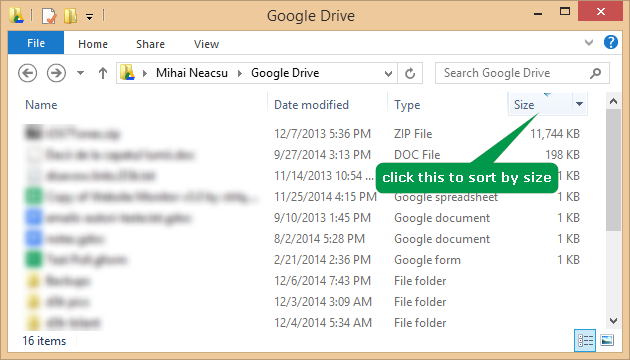Image resolution: width=630 pixels, height=360 pixels.
Task: Open the File menu tab
Action: click(x=36, y=43)
